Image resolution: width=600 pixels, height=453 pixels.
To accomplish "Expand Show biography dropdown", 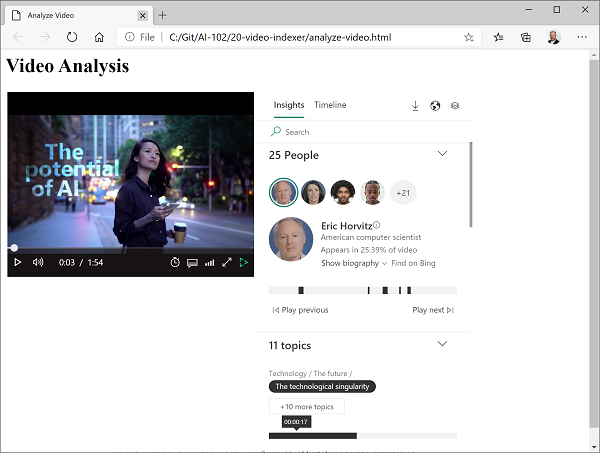I will point(354,263).
